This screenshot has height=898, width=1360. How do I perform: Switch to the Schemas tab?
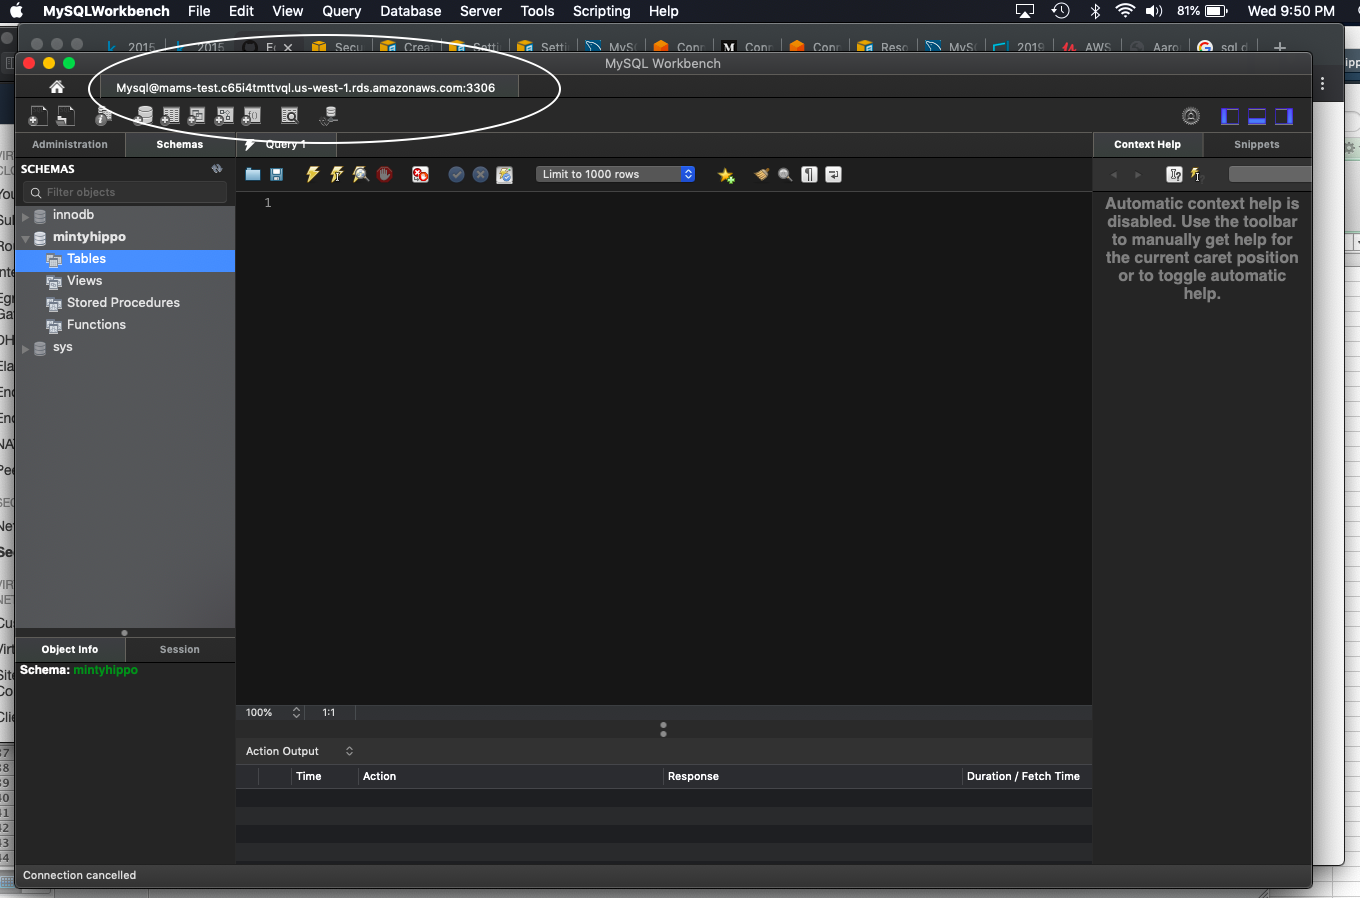click(x=180, y=144)
